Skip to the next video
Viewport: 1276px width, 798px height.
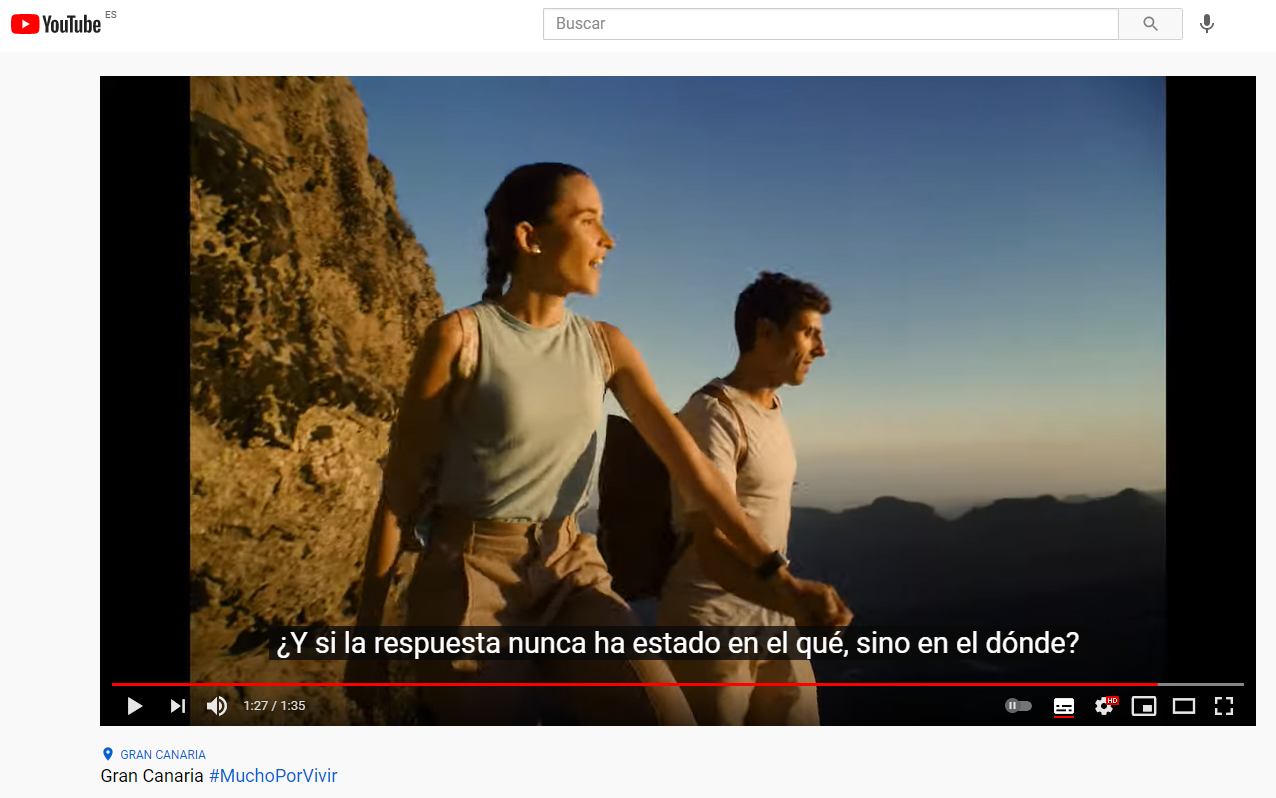[177, 706]
